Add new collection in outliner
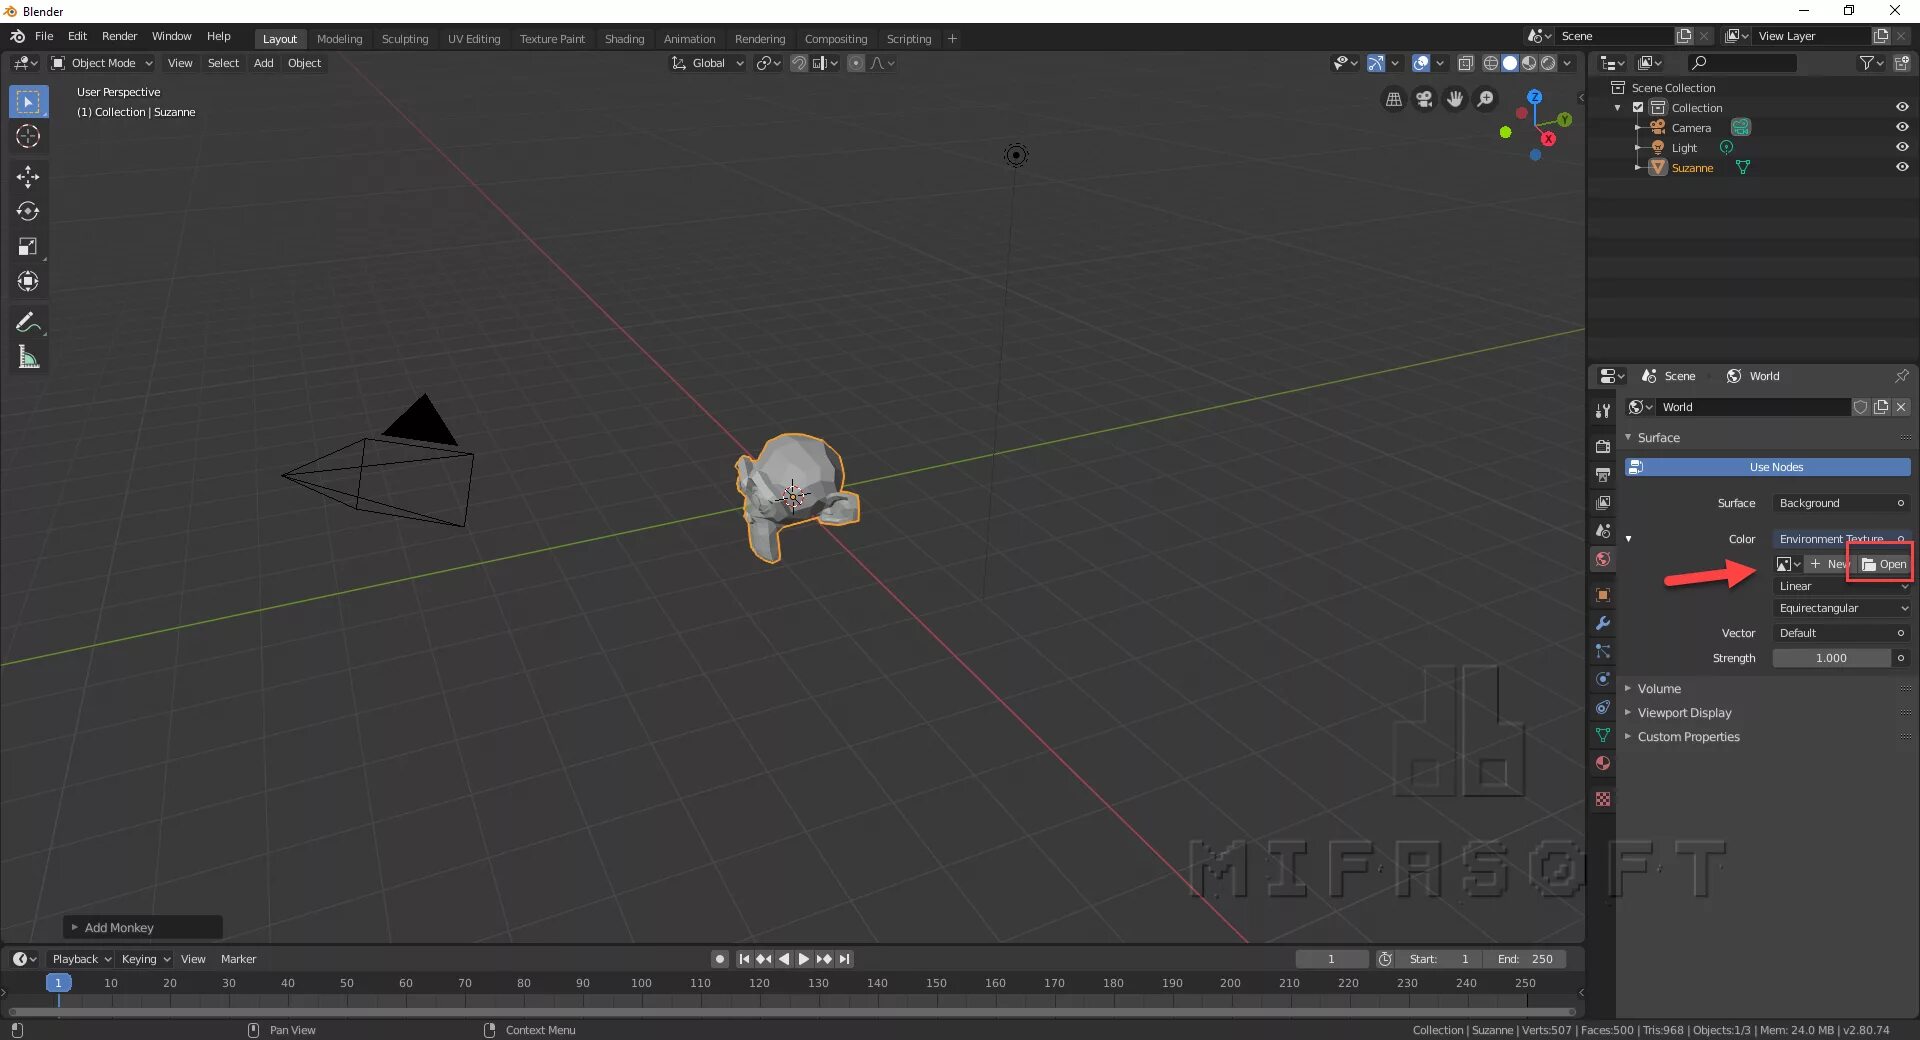The image size is (1920, 1040). point(1902,63)
